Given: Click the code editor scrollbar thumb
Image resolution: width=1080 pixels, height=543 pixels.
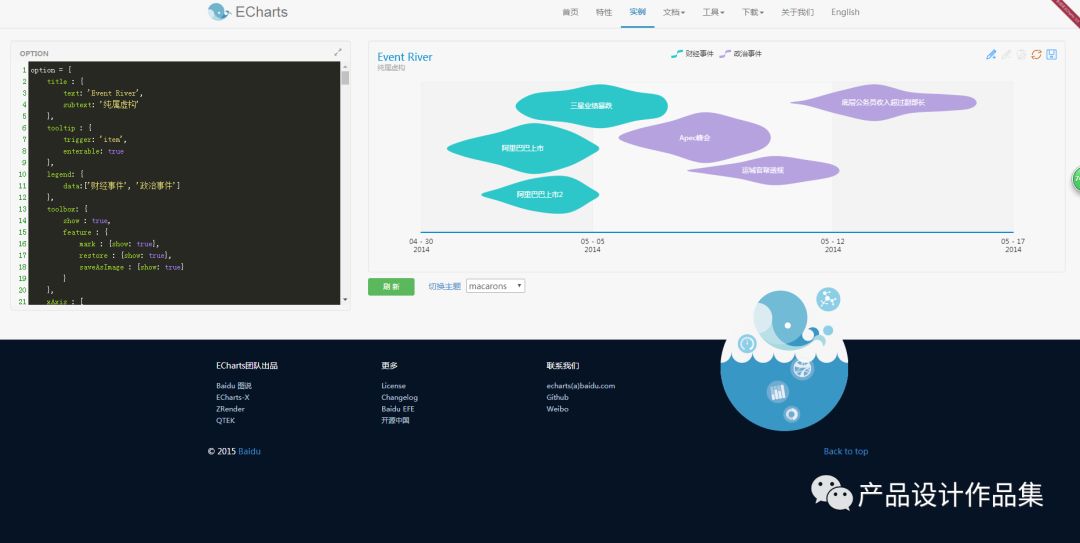Looking at the screenshot, I should (345, 77).
